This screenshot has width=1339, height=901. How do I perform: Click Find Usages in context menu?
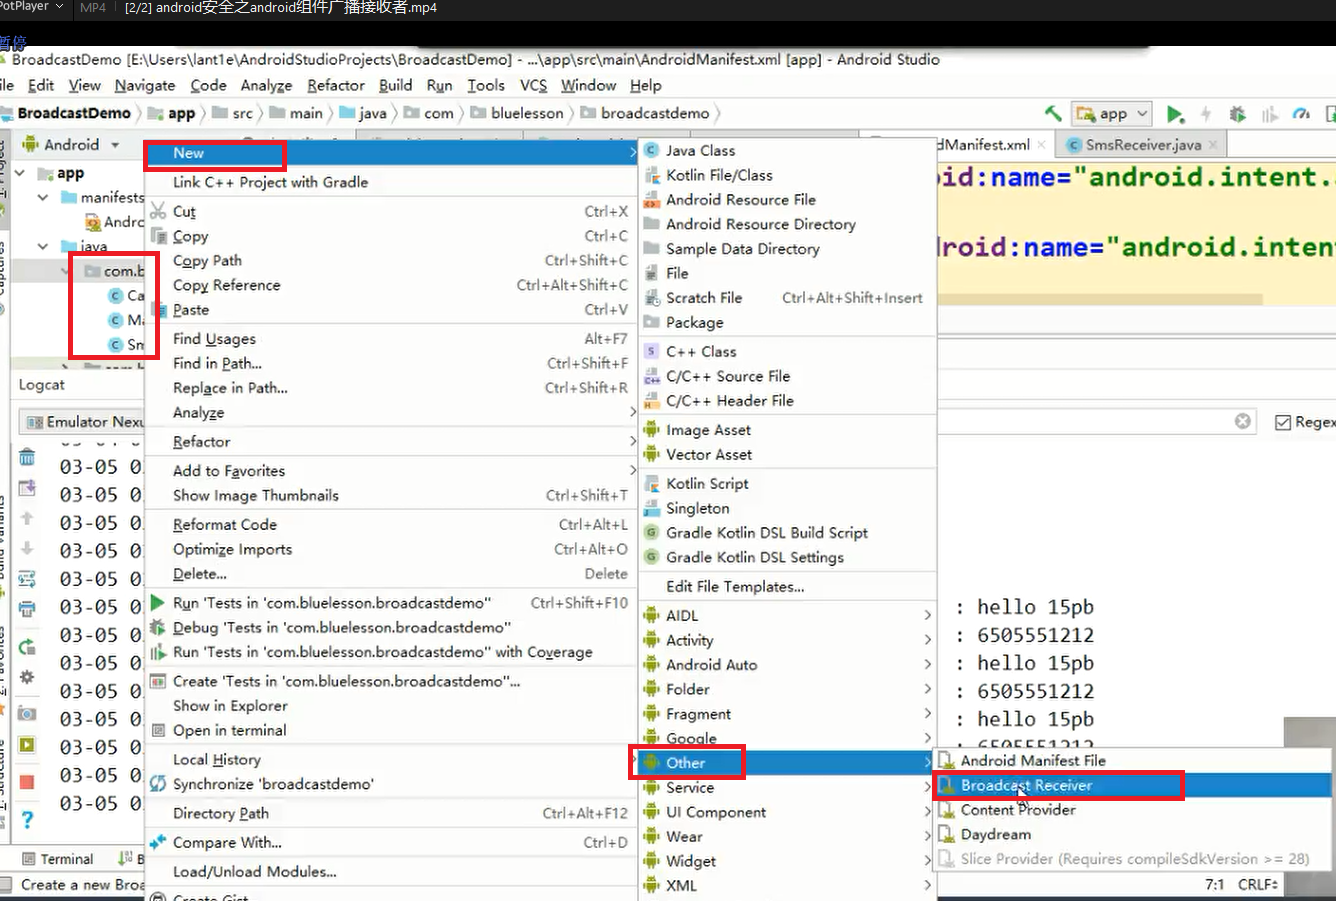(391, 339)
